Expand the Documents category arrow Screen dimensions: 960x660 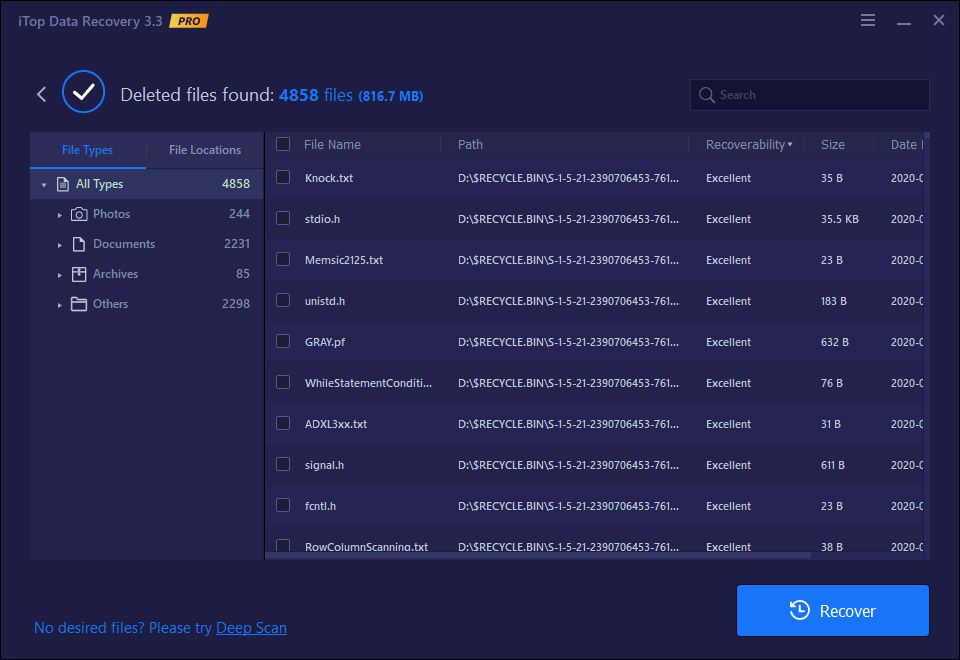point(59,245)
